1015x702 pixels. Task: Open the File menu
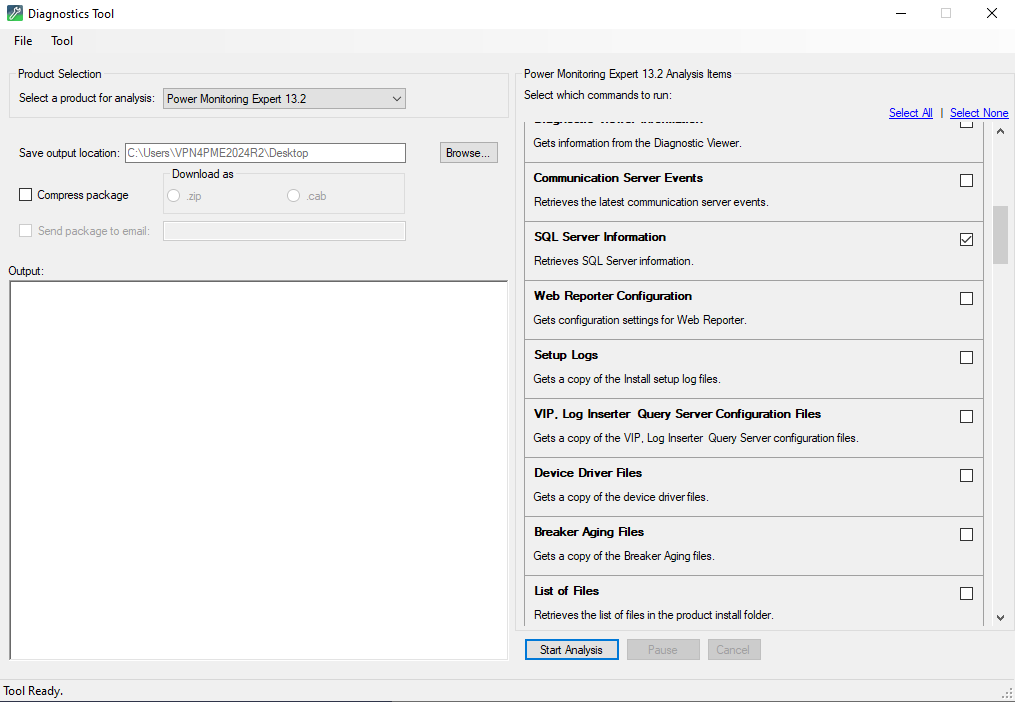tap(23, 41)
